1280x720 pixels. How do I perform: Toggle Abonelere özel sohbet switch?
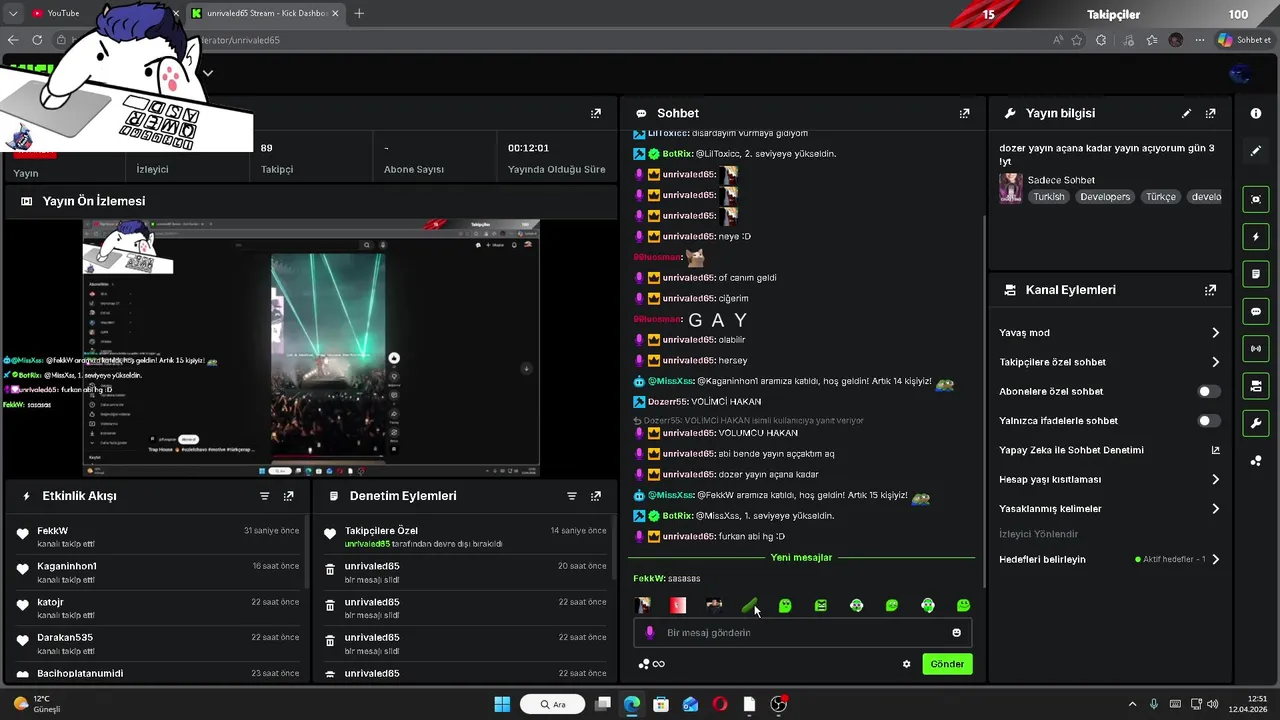click(x=1209, y=392)
